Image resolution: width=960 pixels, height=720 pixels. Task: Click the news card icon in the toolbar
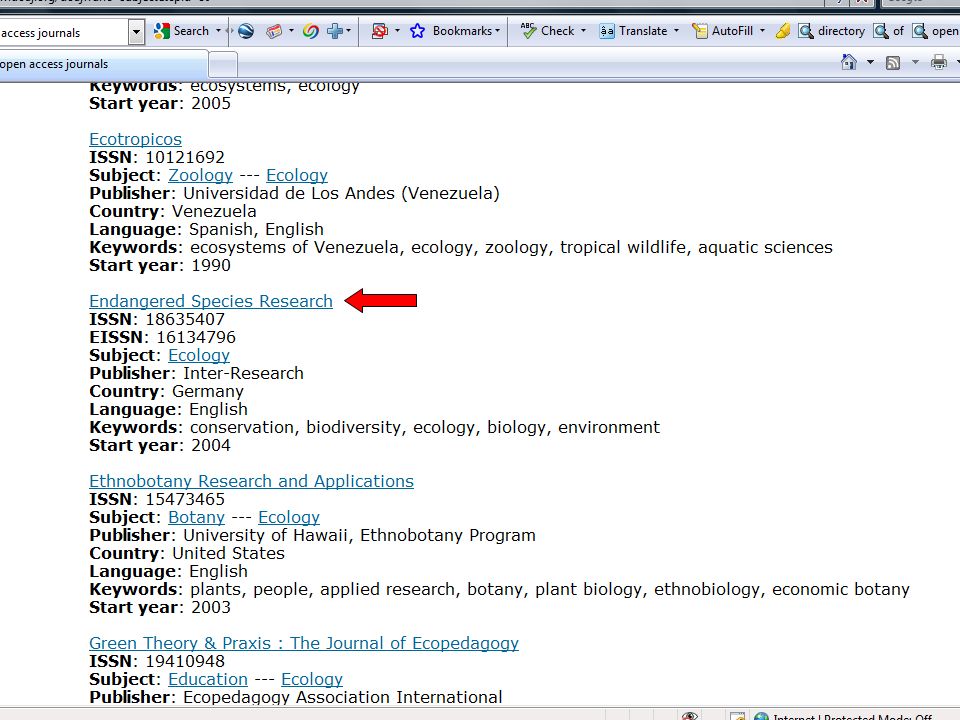coord(274,31)
